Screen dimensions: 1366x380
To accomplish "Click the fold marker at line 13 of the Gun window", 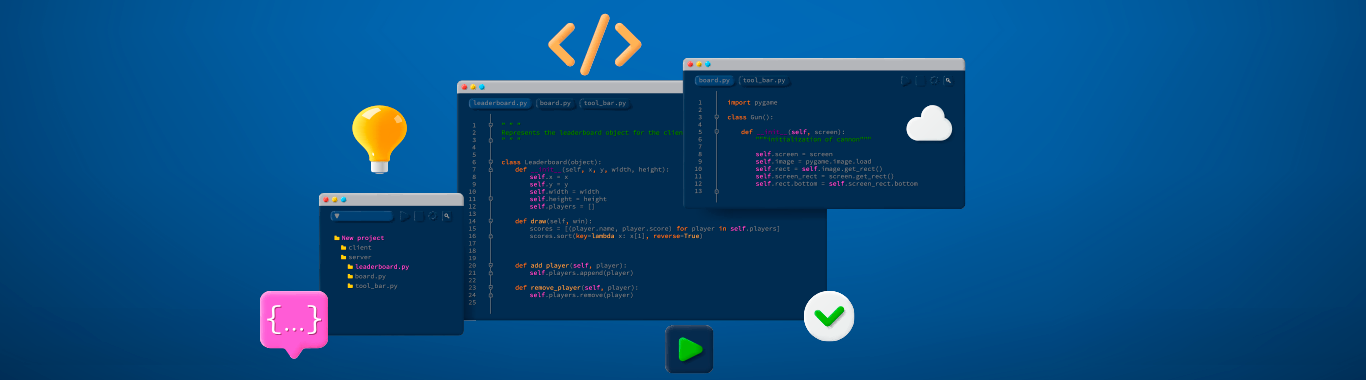I will (x=716, y=190).
